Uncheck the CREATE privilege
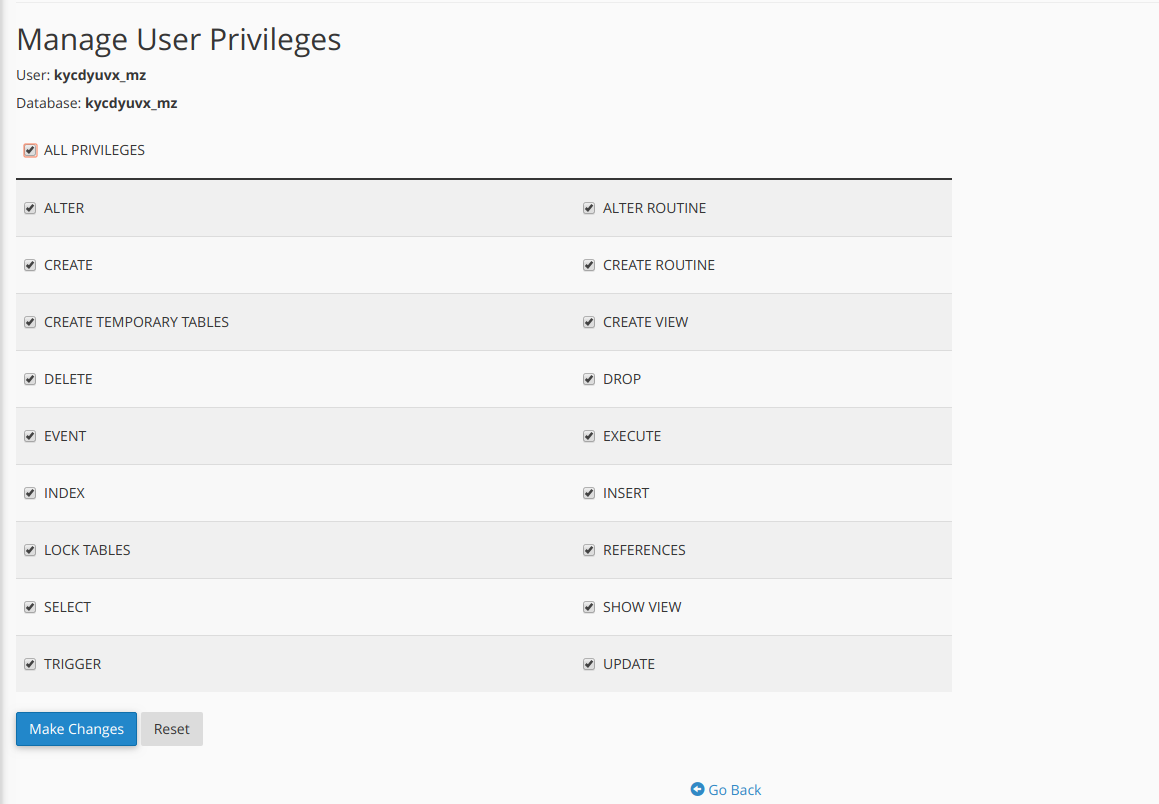Viewport: 1159px width, 804px height. (x=30, y=265)
